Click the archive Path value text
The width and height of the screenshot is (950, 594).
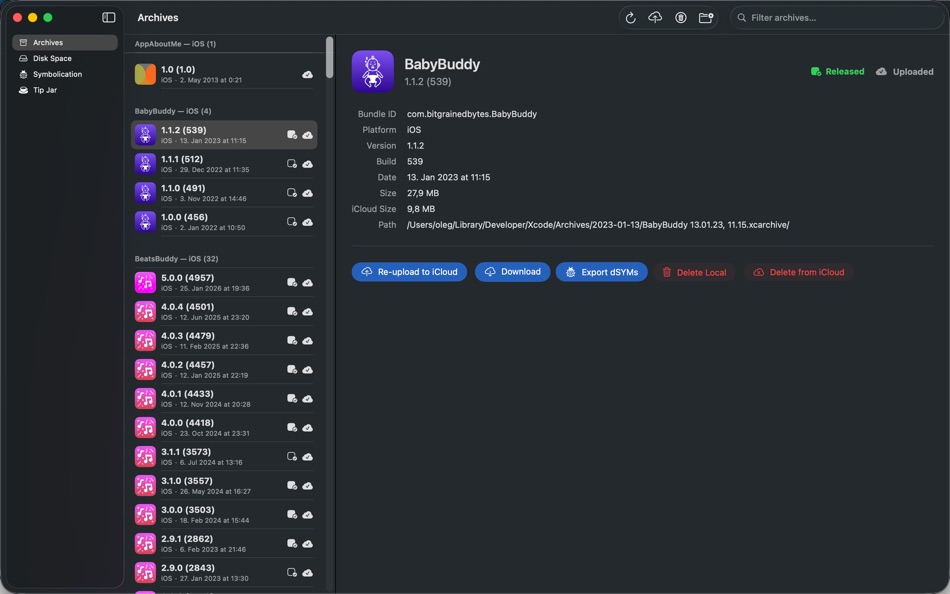[598, 225]
